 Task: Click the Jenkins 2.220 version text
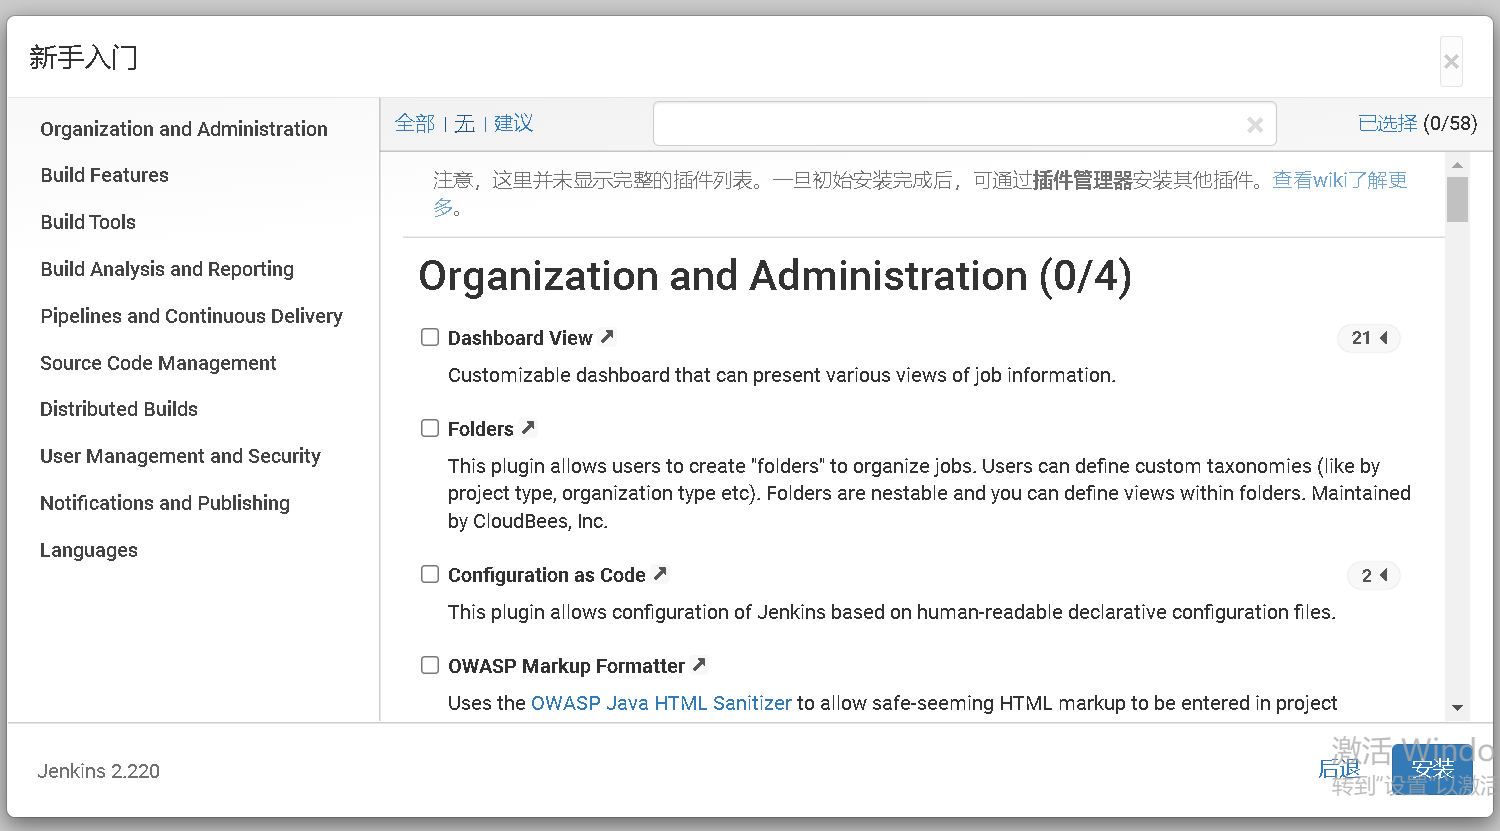(x=99, y=771)
